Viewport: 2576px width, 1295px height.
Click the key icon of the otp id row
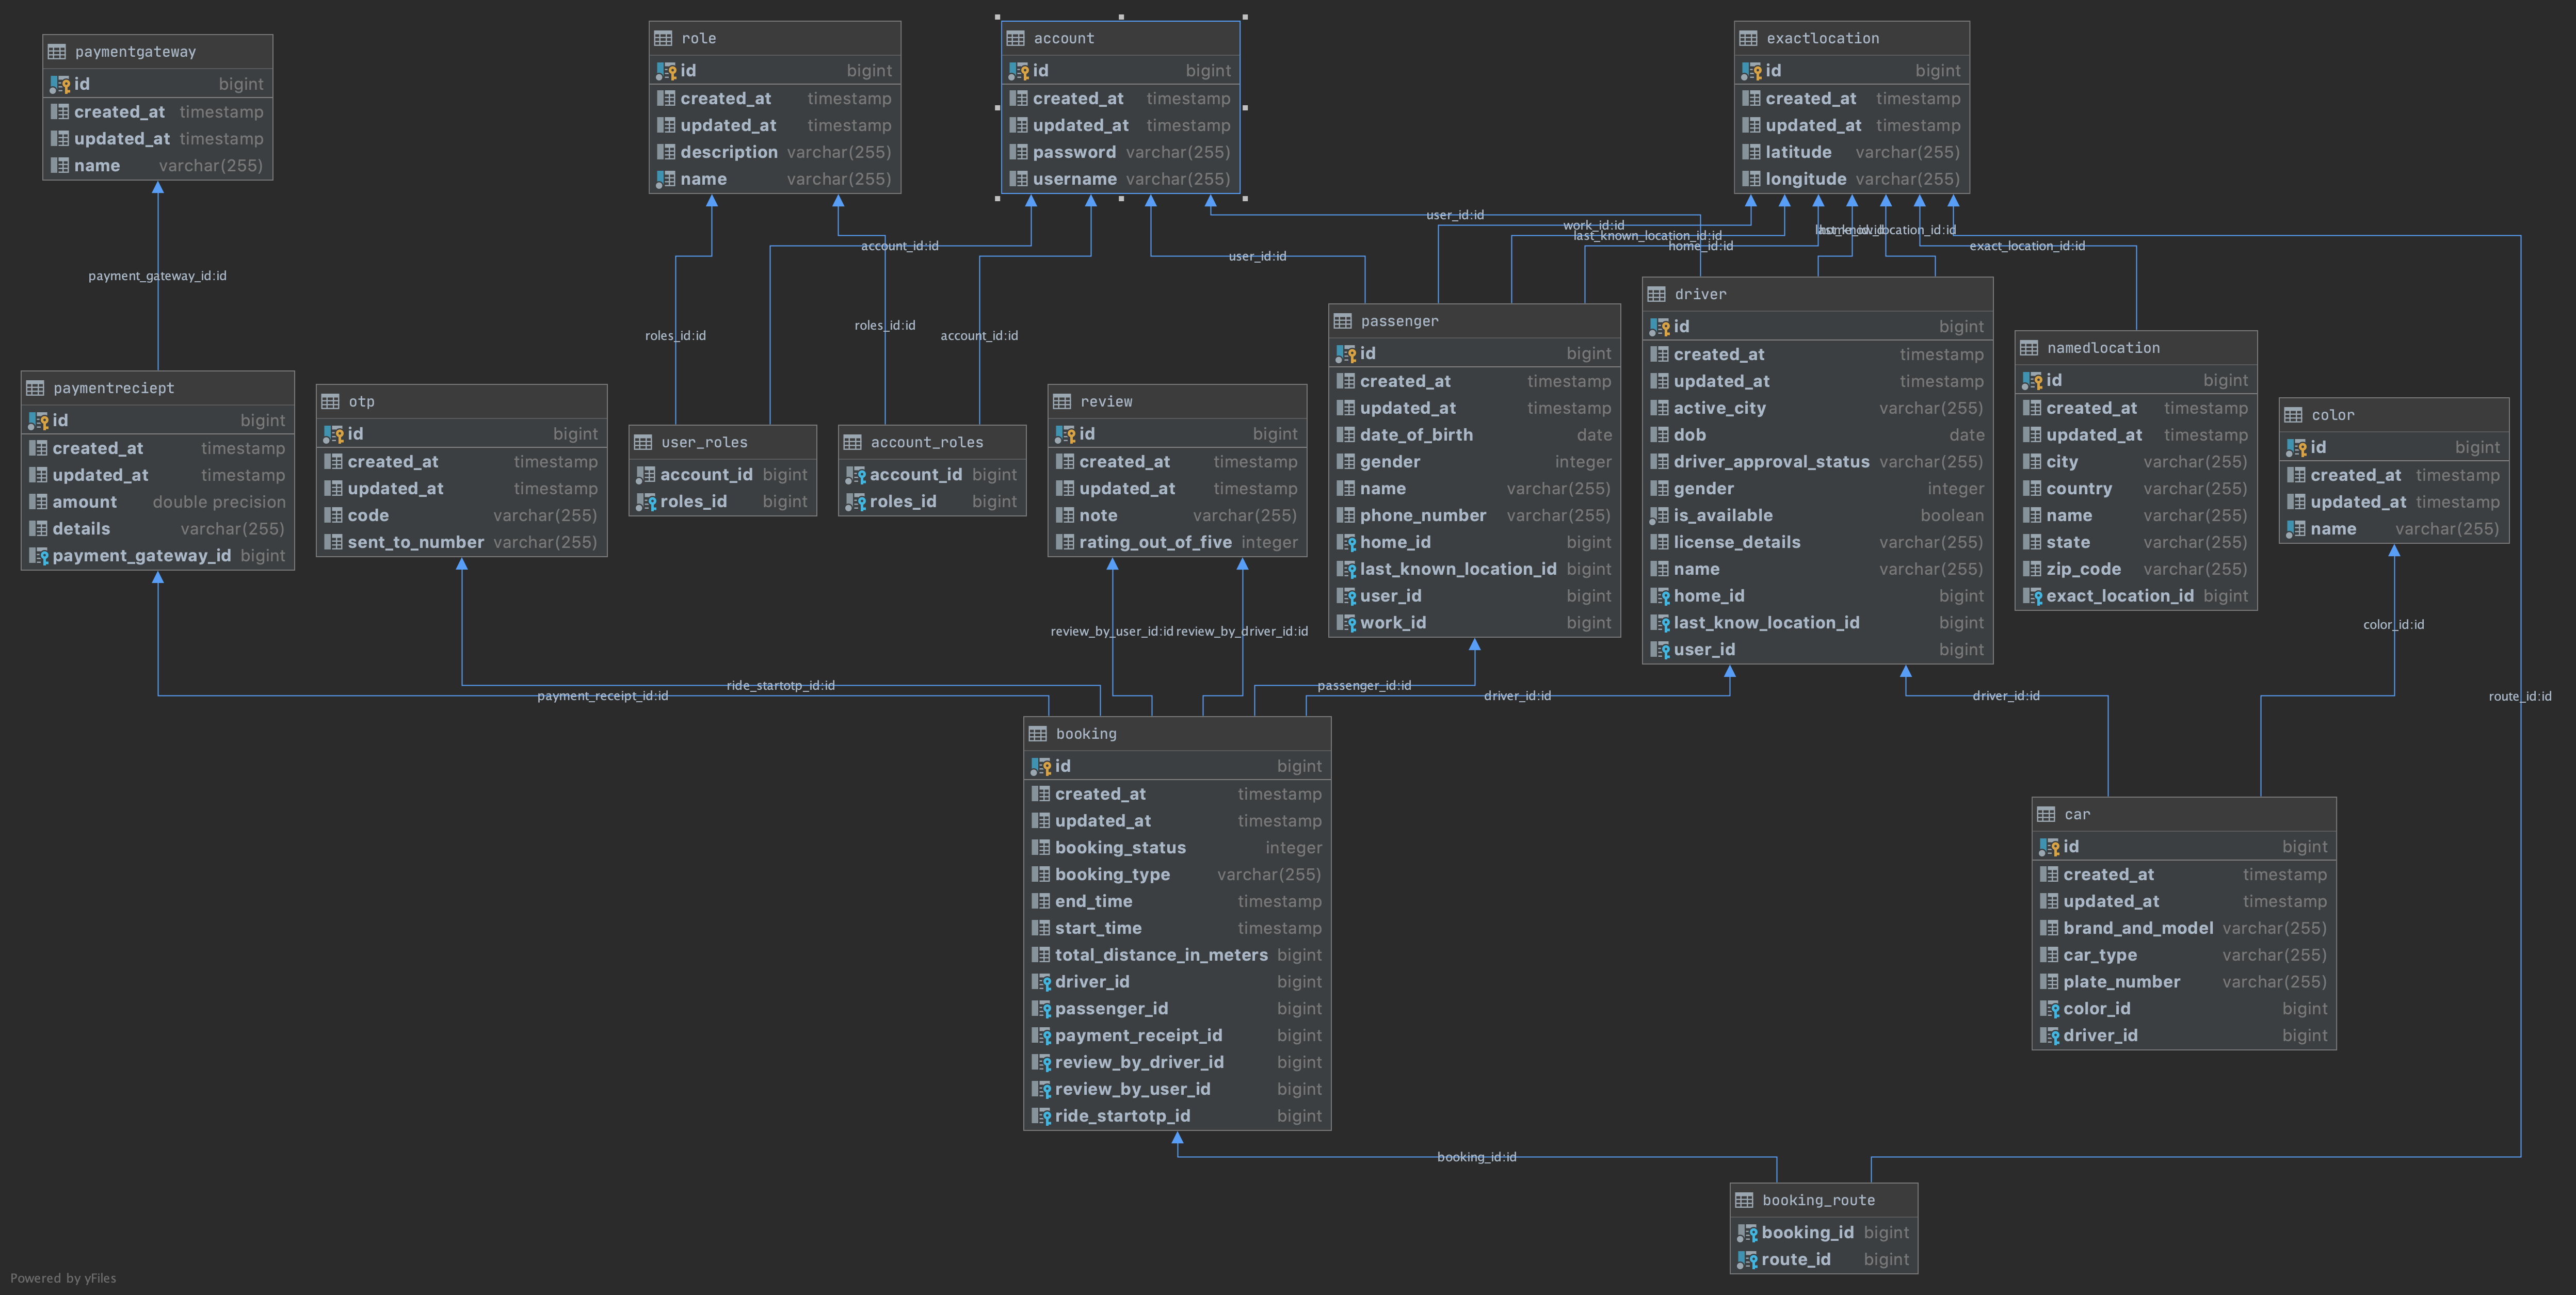pyautogui.click(x=333, y=434)
